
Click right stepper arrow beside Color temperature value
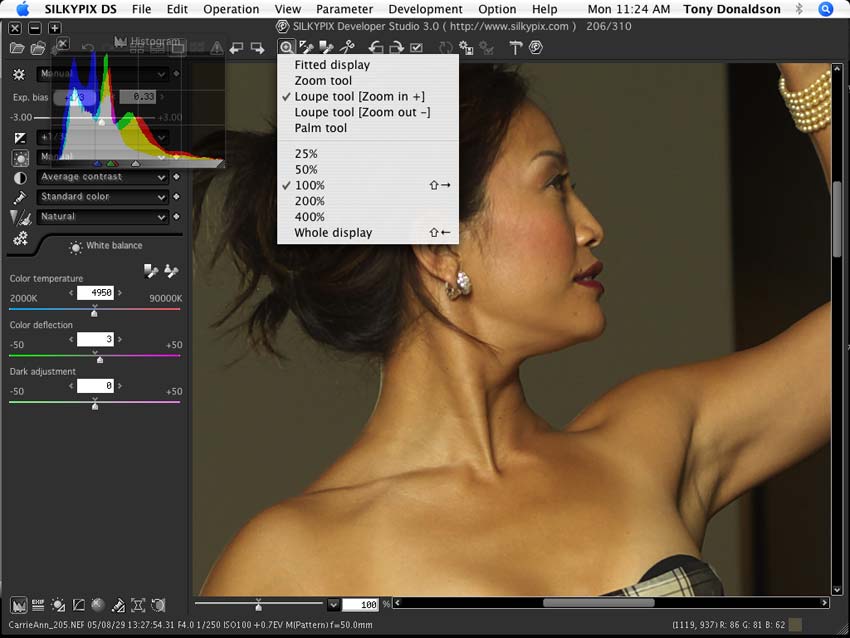pyautogui.click(x=120, y=293)
